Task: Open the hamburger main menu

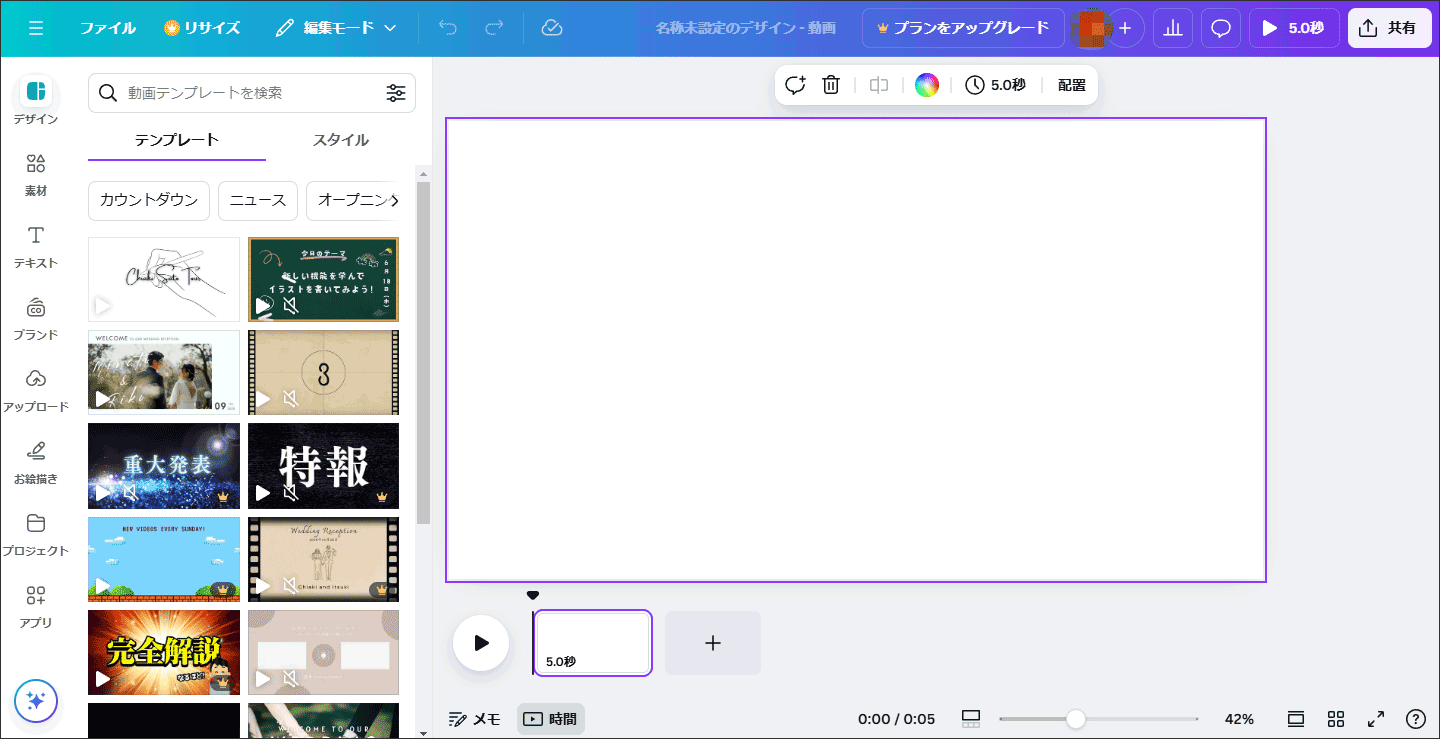Action: point(36,28)
